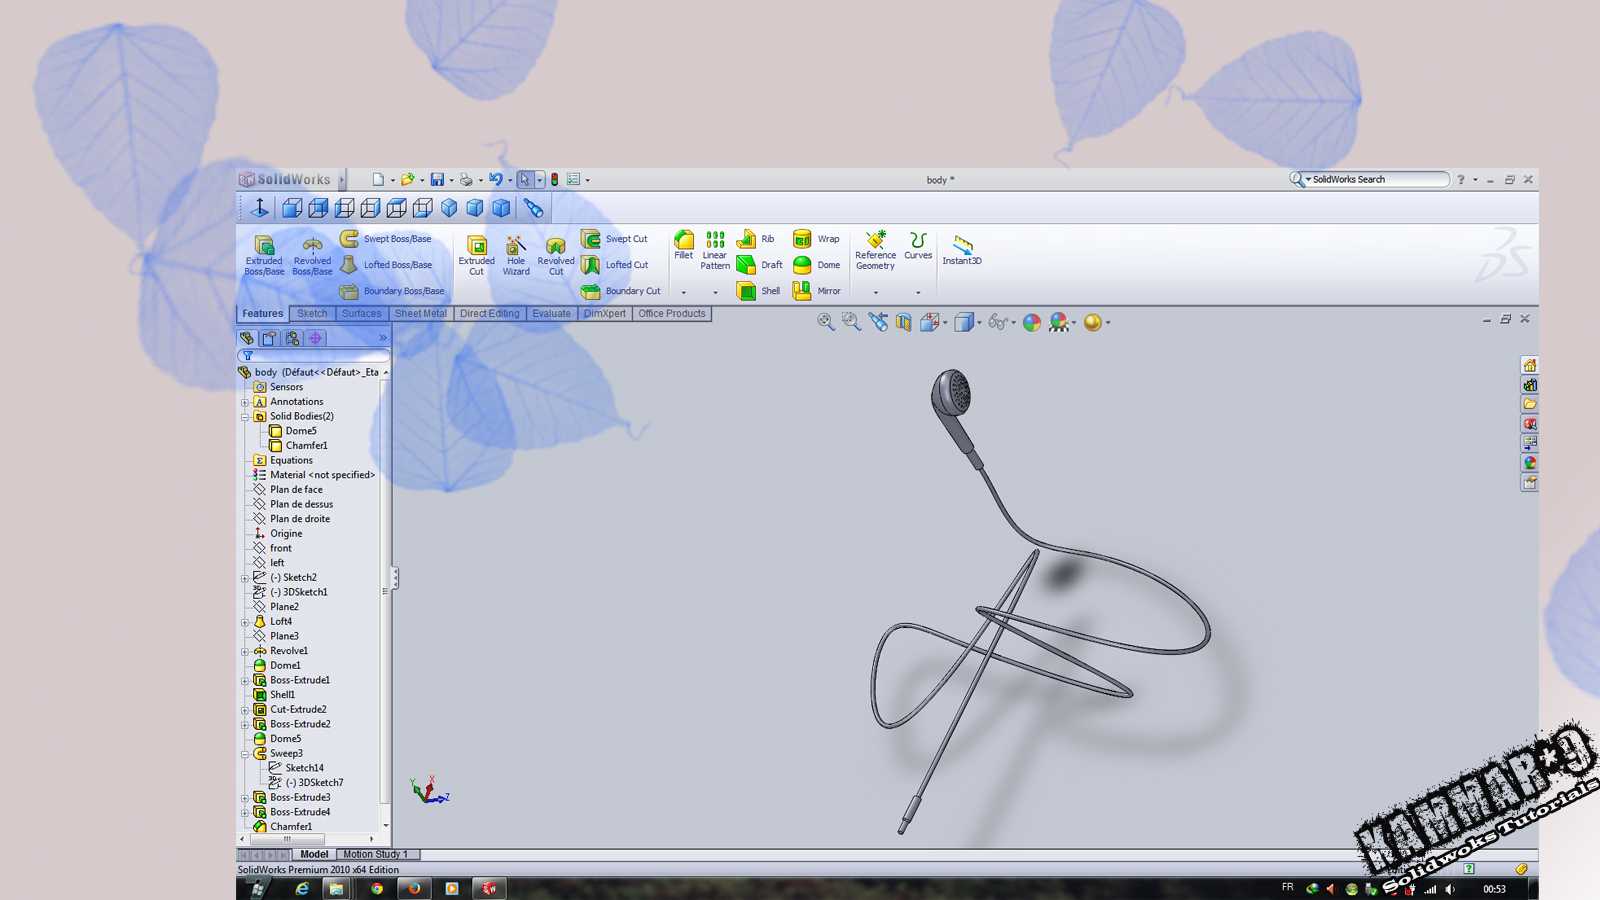Apply the Fillet tool
This screenshot has width=1600, height=900.
pyautogui.click(x=684, y=245)
